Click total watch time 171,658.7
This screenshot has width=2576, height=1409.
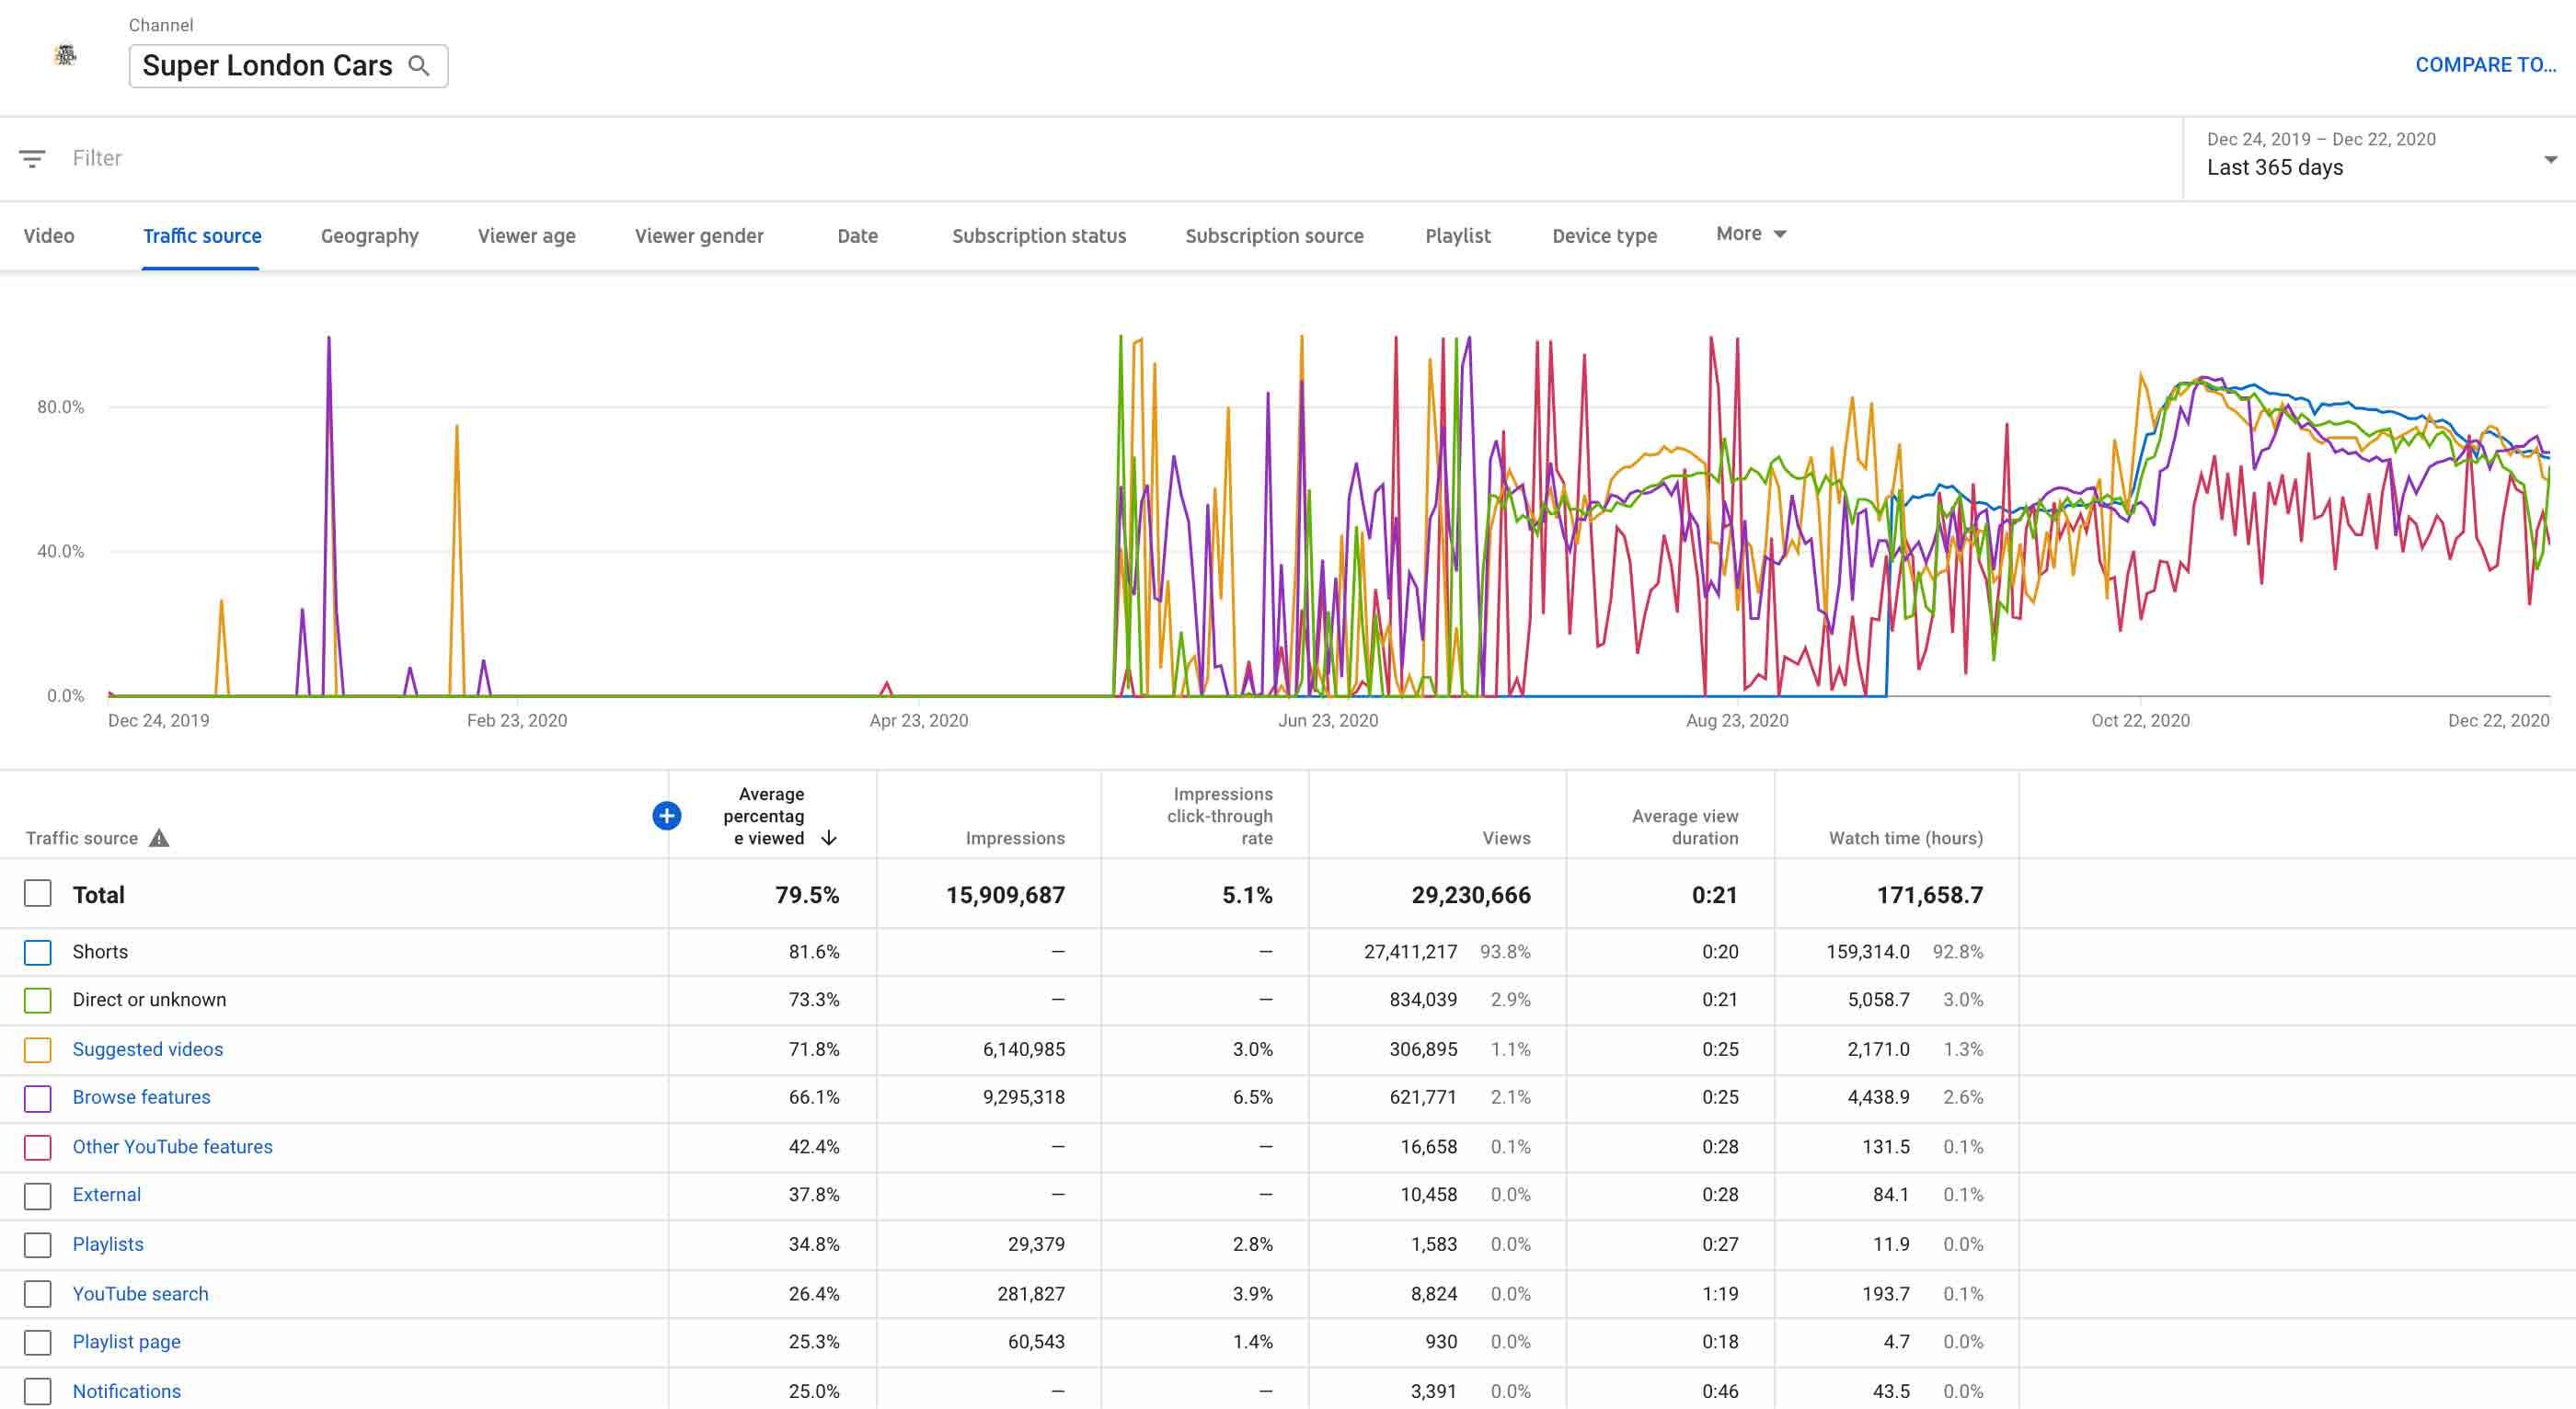tap(1929, 894)
